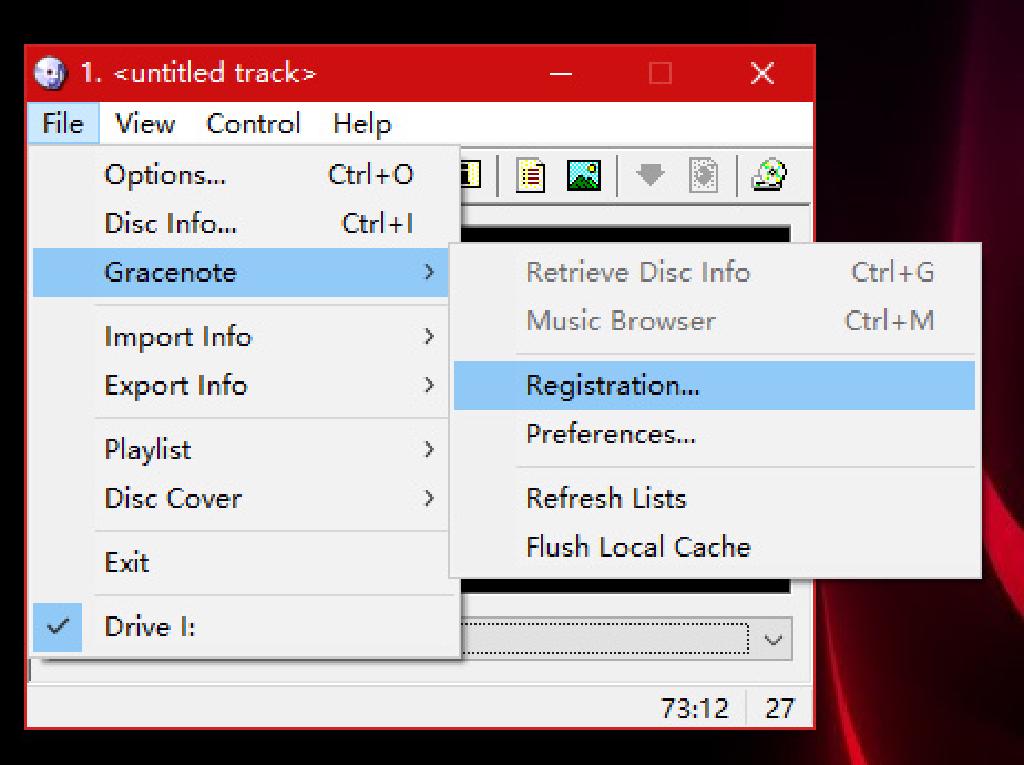Screen dimensions: 1024x765
Task: Choose Refresh Lists menu entry
Action: coord(714,498)
